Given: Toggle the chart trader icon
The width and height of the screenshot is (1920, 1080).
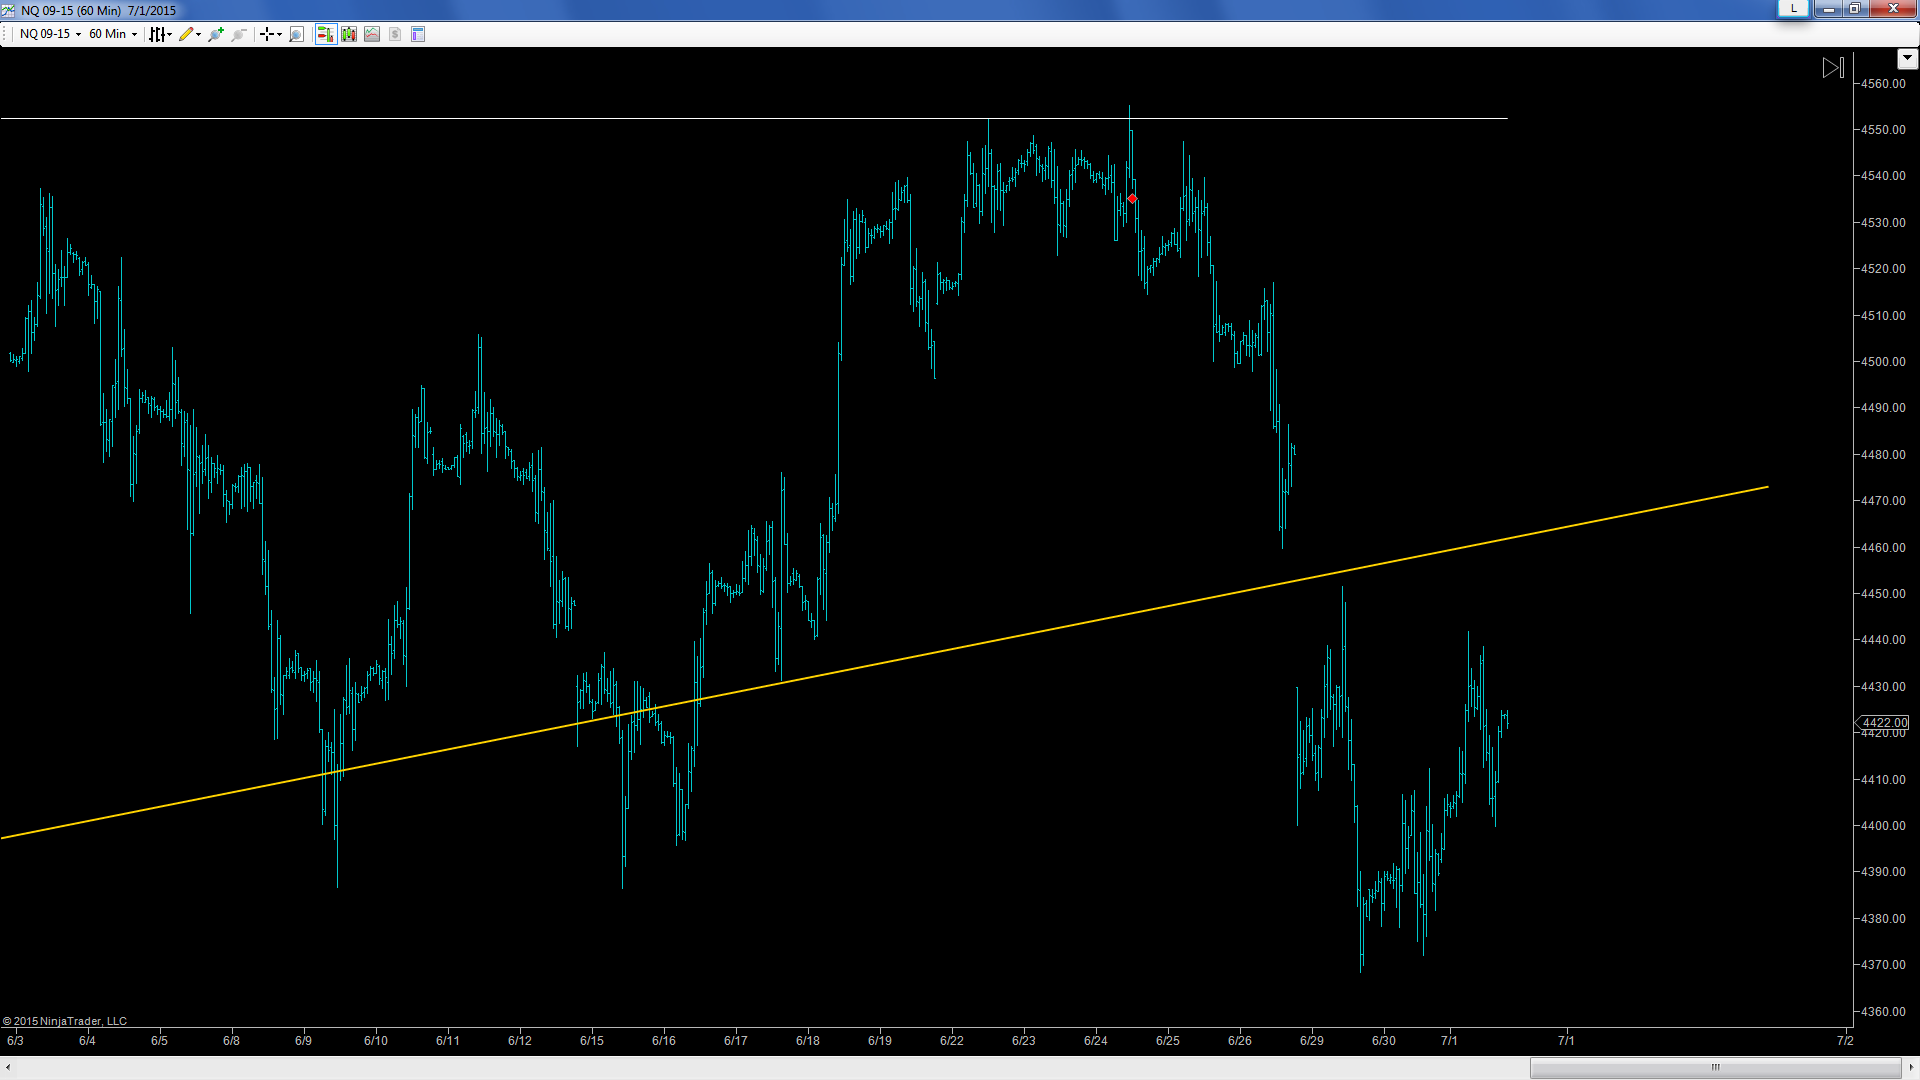Looking at the screenshot, I should click(x=325, y=34).
